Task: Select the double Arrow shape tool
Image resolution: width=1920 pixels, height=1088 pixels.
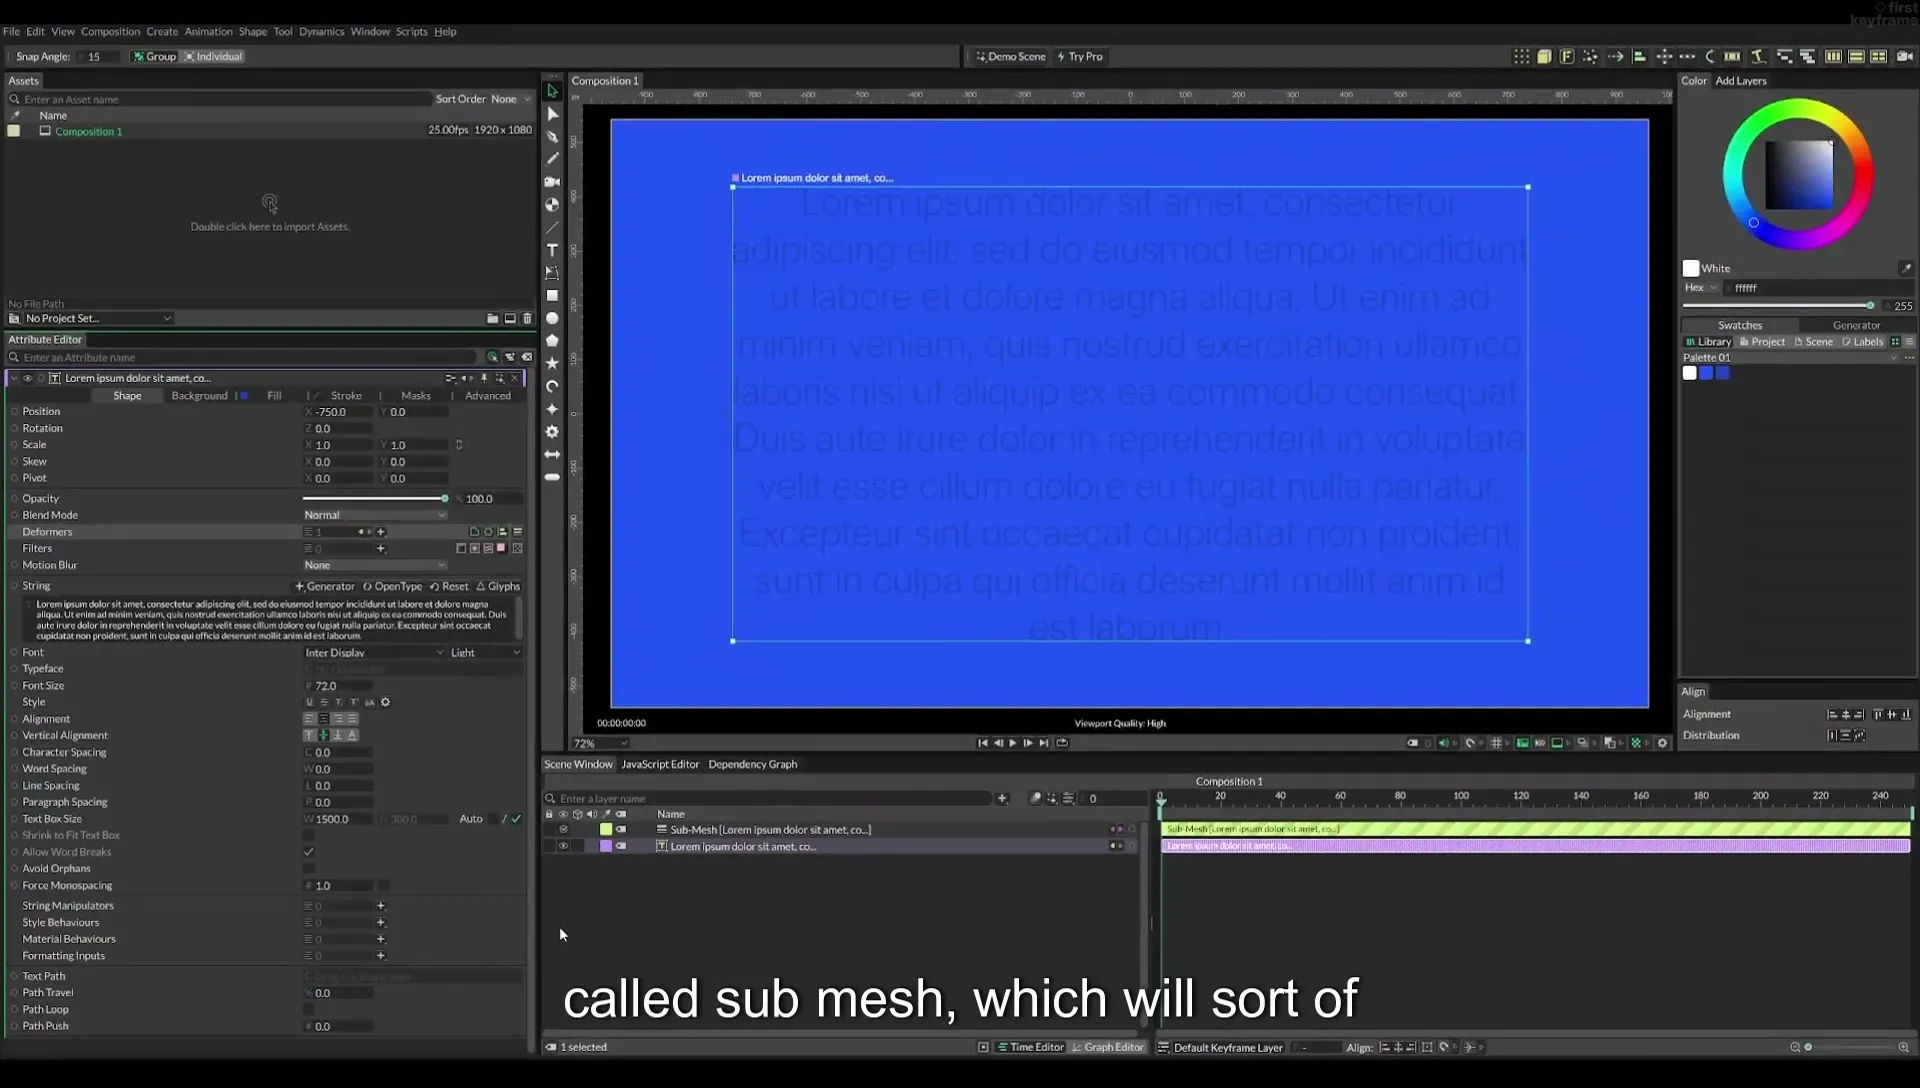Action: click(x=552, y=454)
